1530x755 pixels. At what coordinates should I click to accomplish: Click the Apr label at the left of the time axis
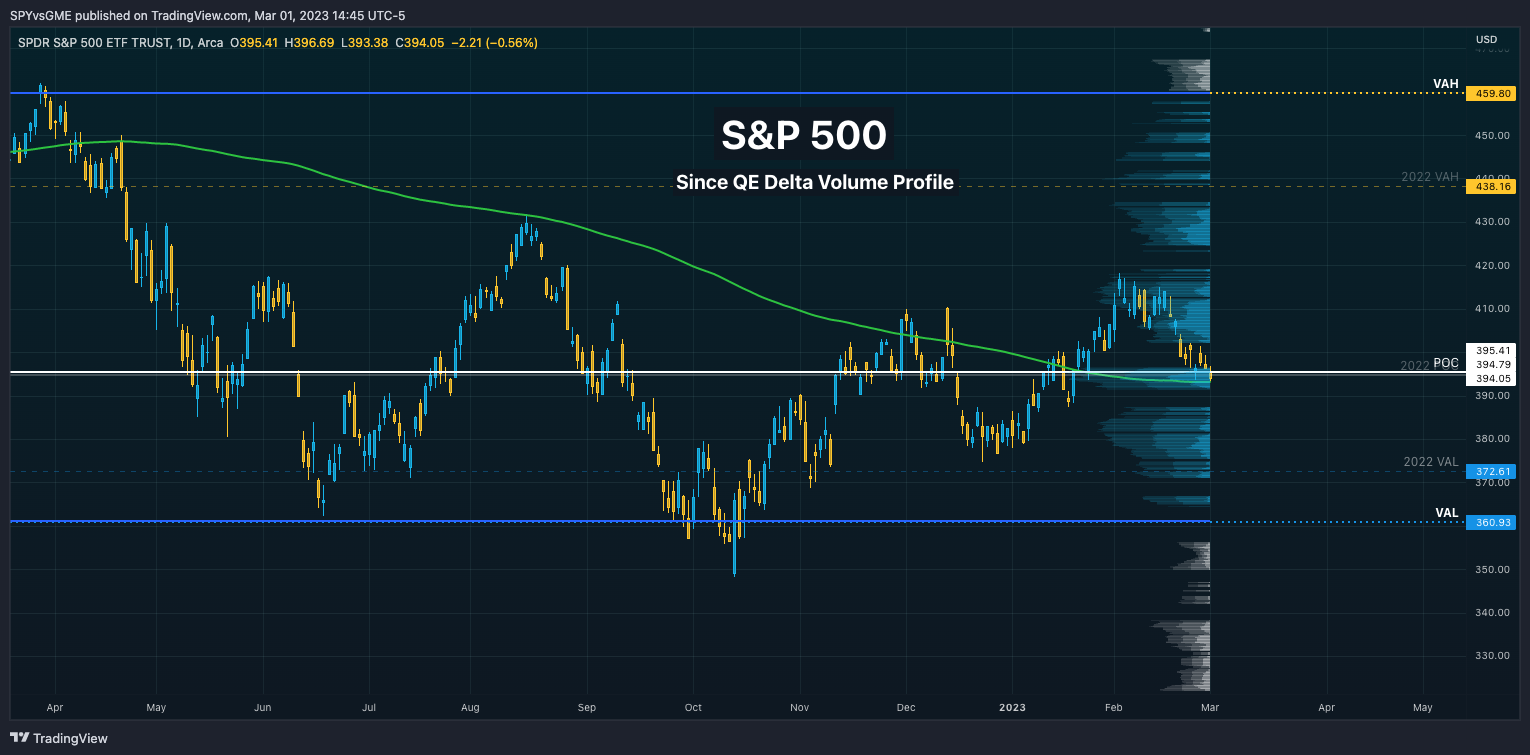[x=55, y=708]
